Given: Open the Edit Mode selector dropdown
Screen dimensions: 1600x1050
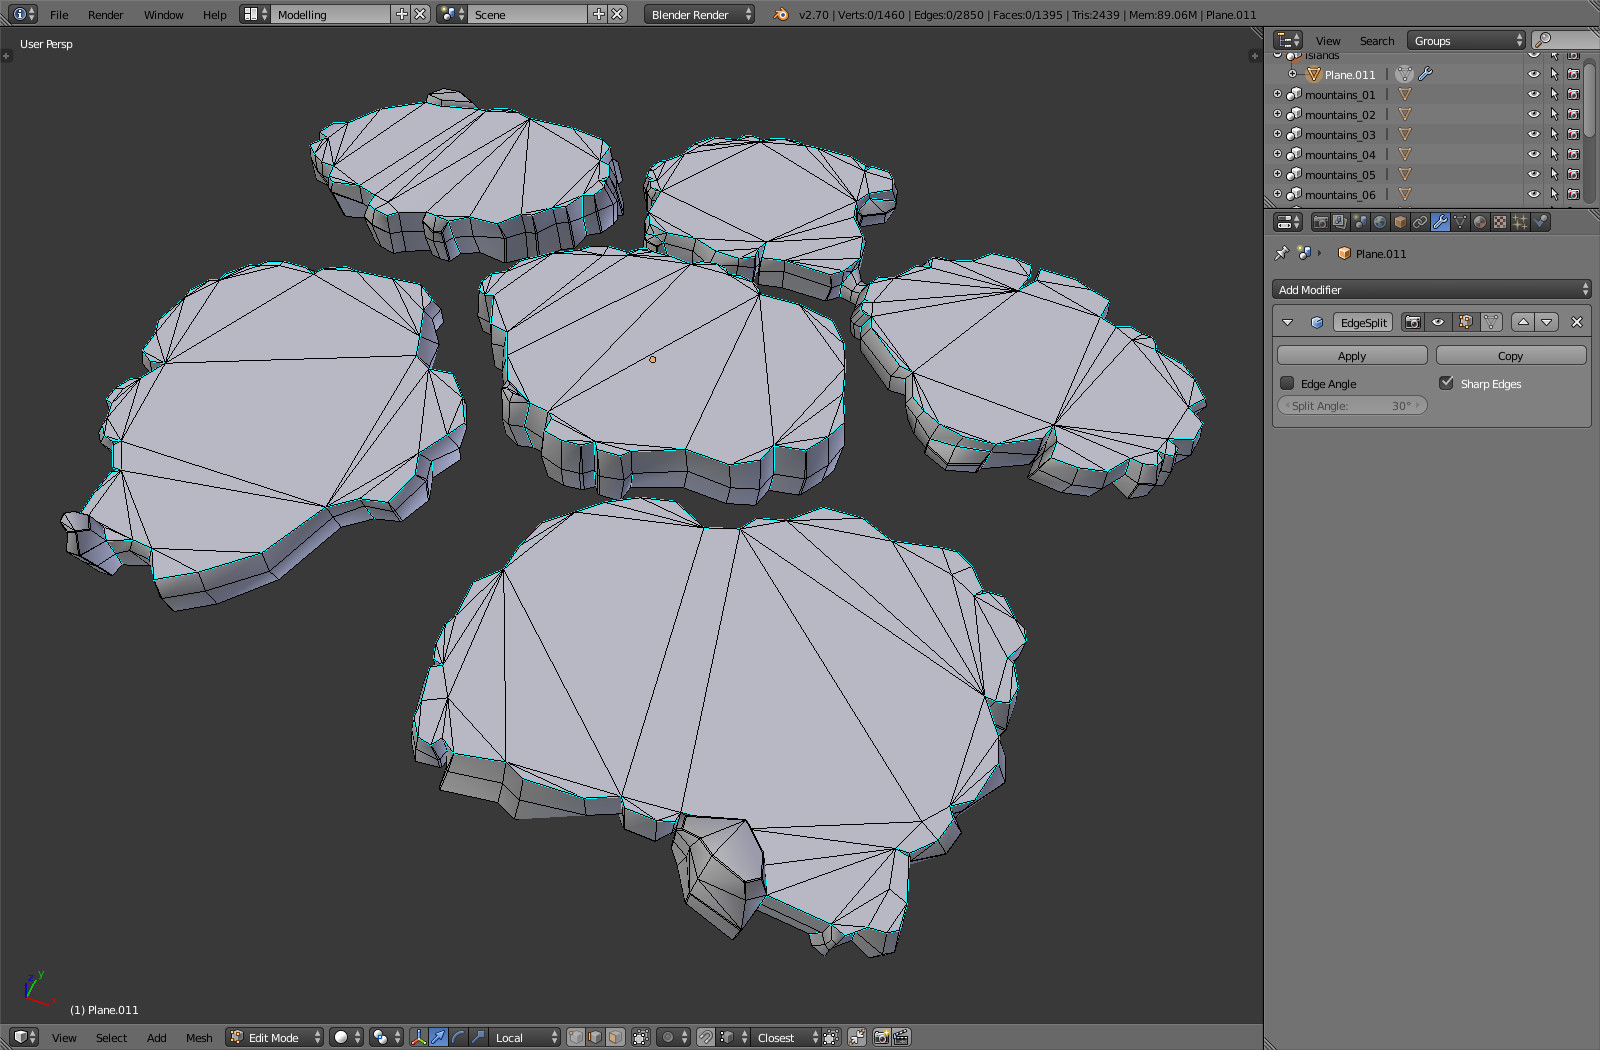Looking at the screenshot, I should pyautogui.click(x=275, y=1037).
